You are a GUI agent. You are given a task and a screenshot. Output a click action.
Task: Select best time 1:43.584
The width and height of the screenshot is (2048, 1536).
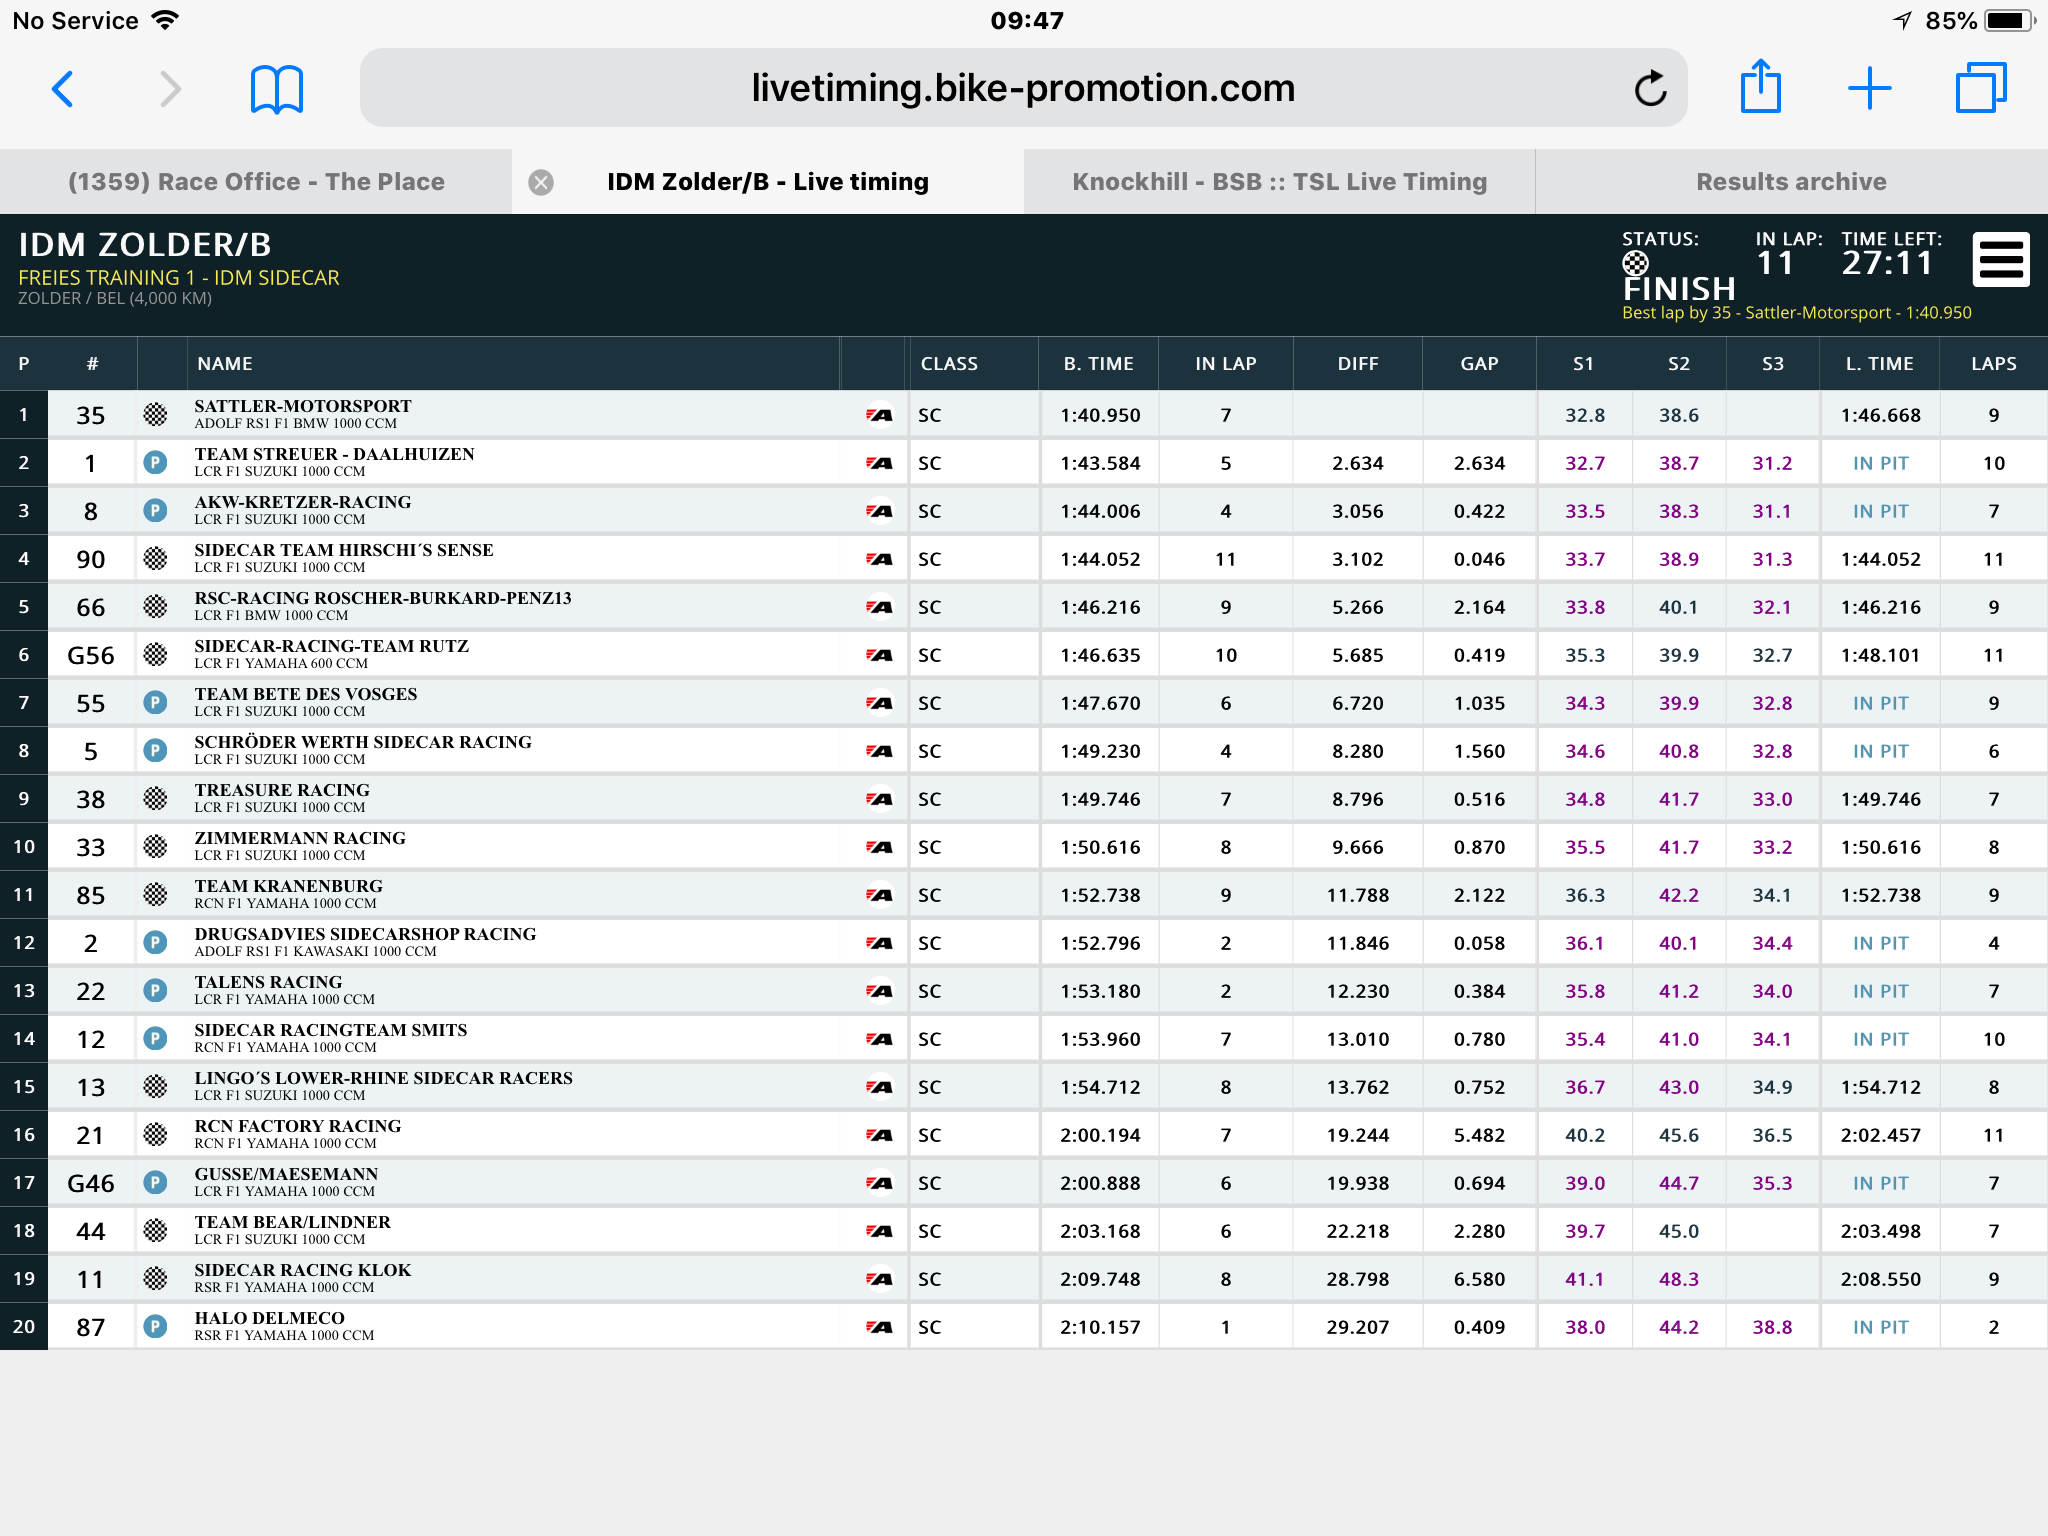tap(1100, 463)
